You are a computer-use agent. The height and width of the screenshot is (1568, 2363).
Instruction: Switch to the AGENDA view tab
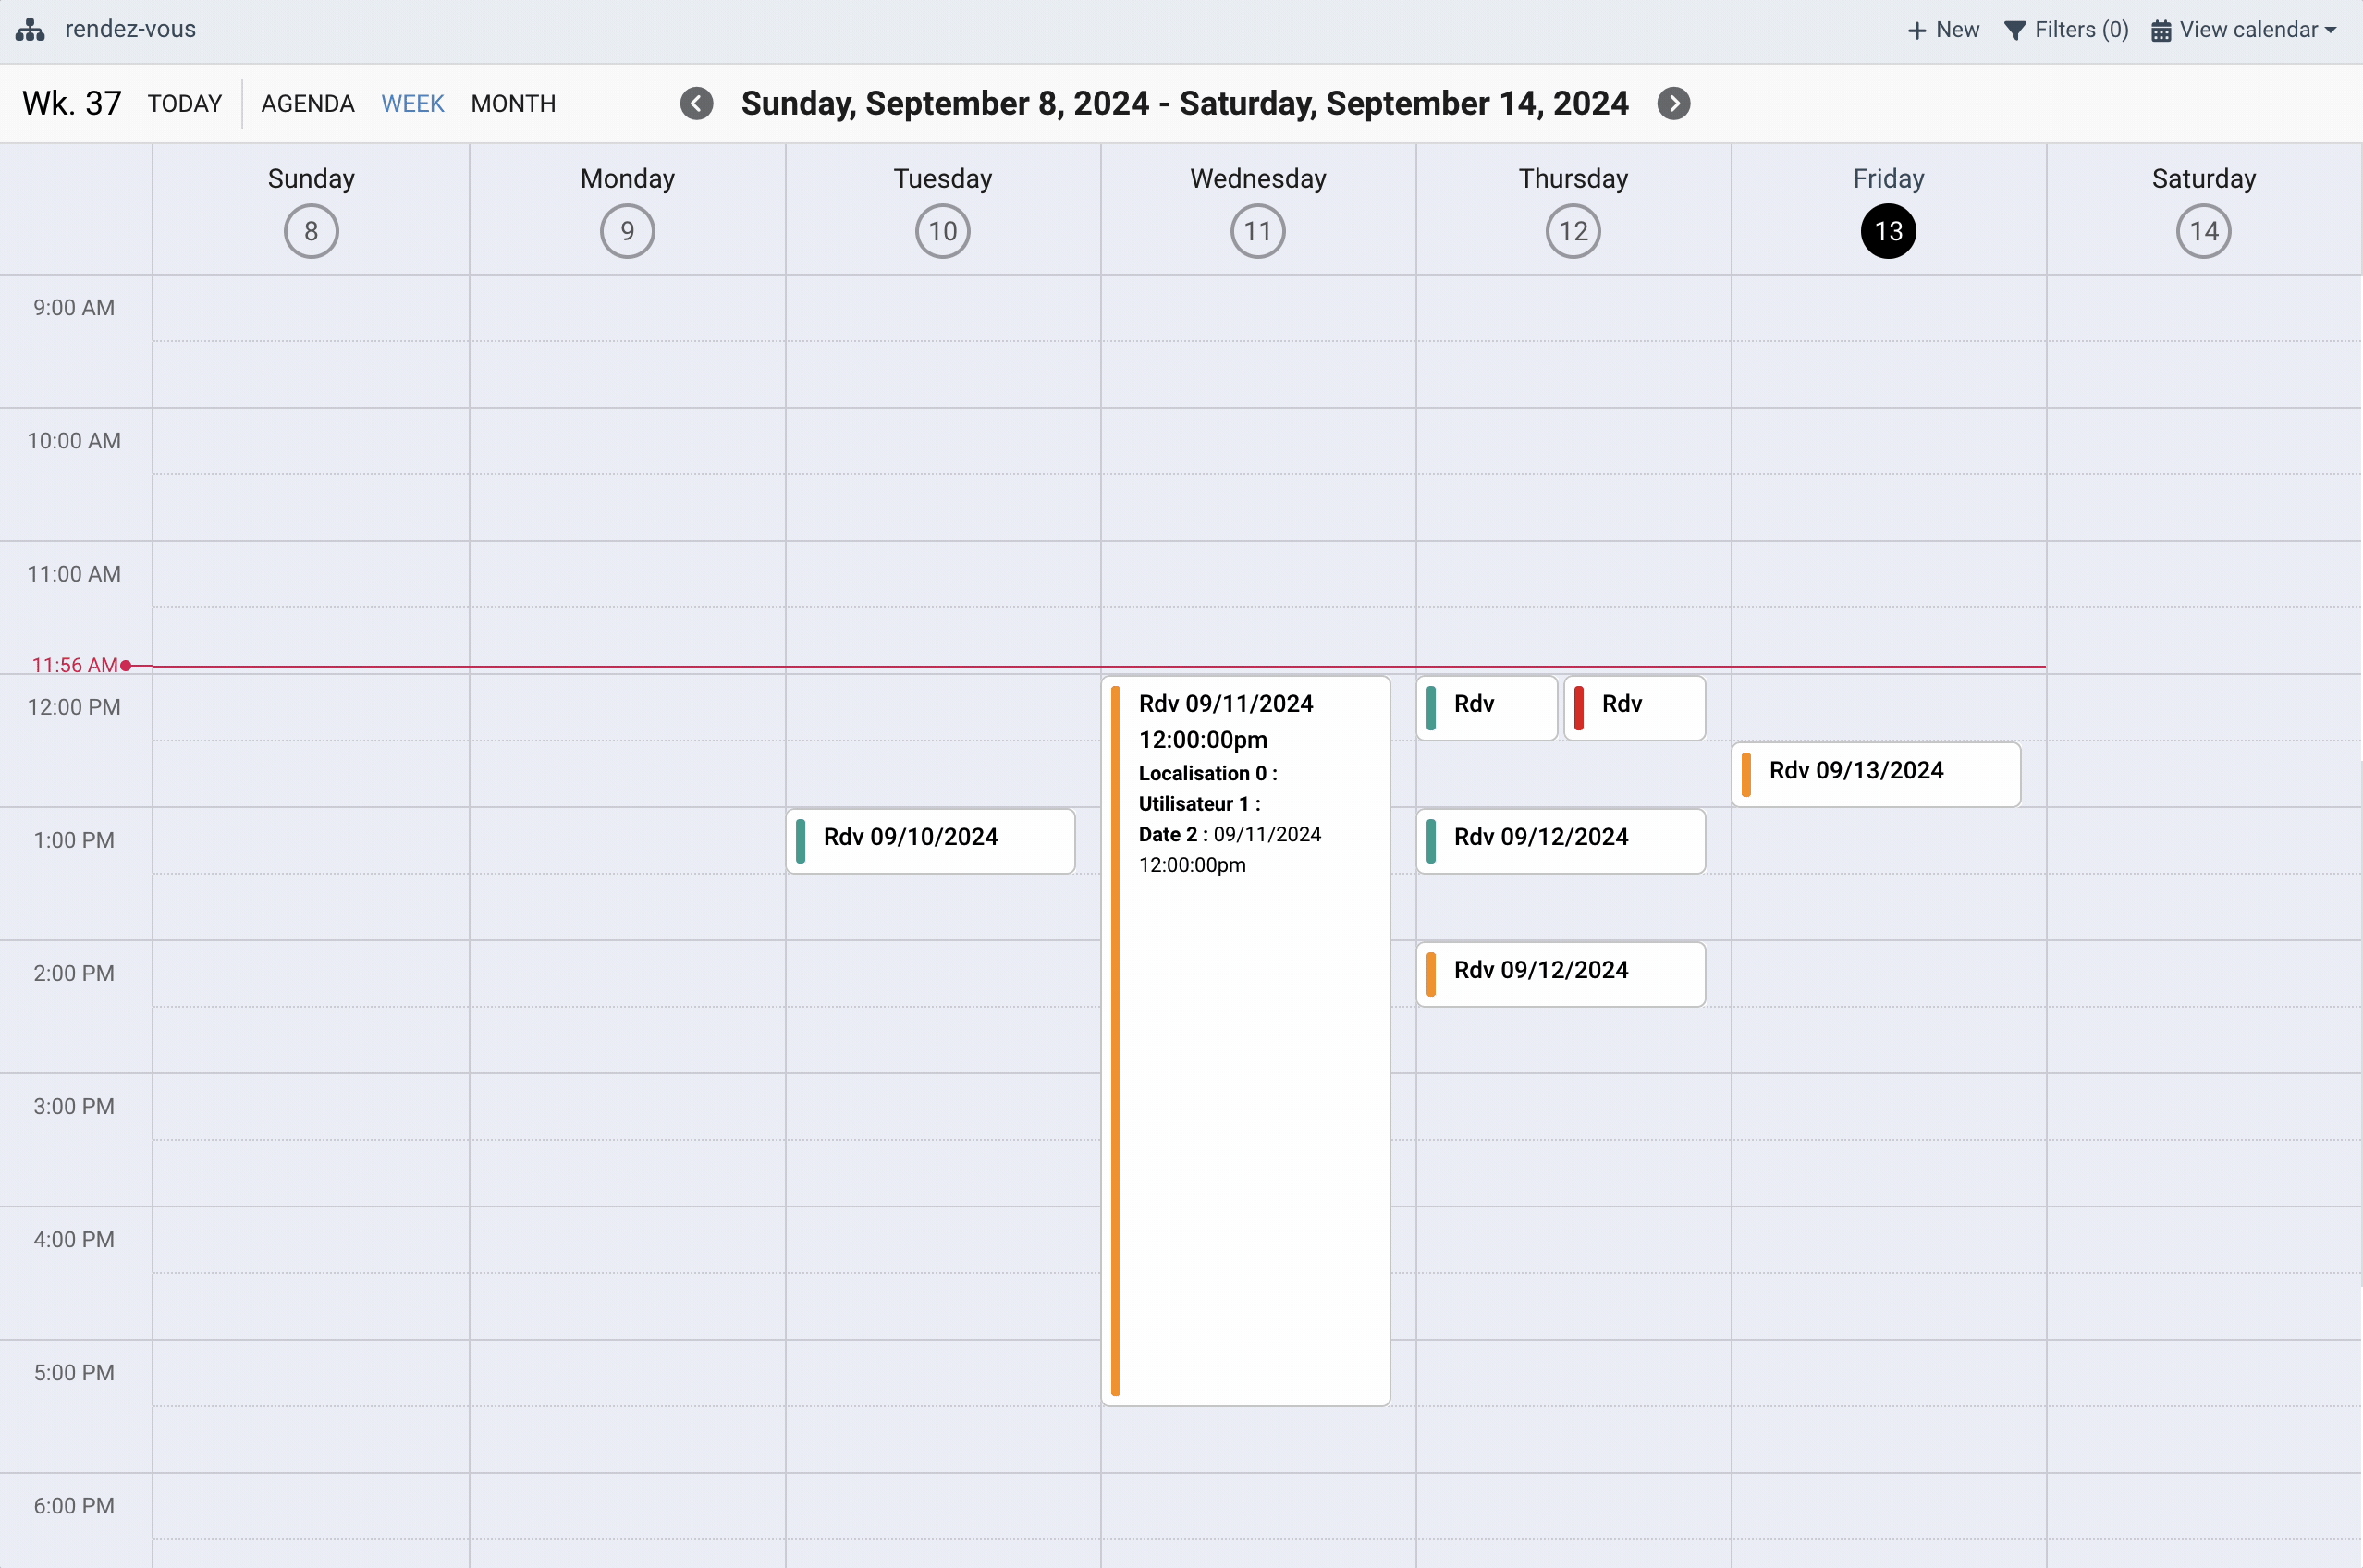tap(307, 103)
